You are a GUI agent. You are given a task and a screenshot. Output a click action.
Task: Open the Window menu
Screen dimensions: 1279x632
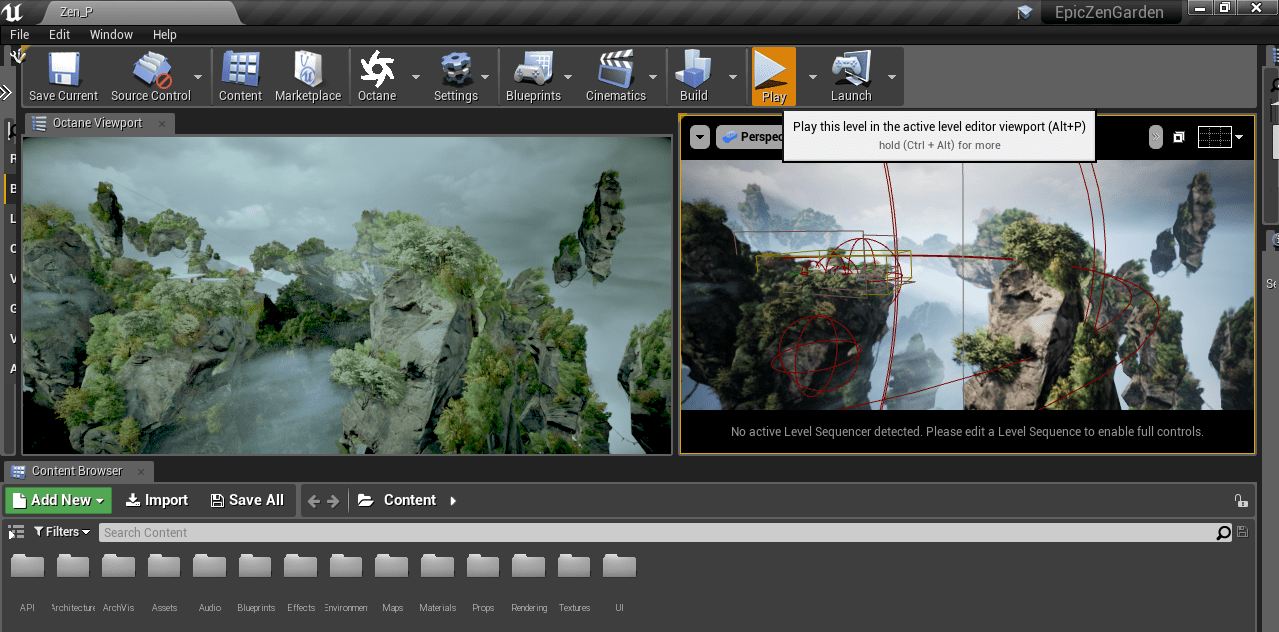pos(110,34)
